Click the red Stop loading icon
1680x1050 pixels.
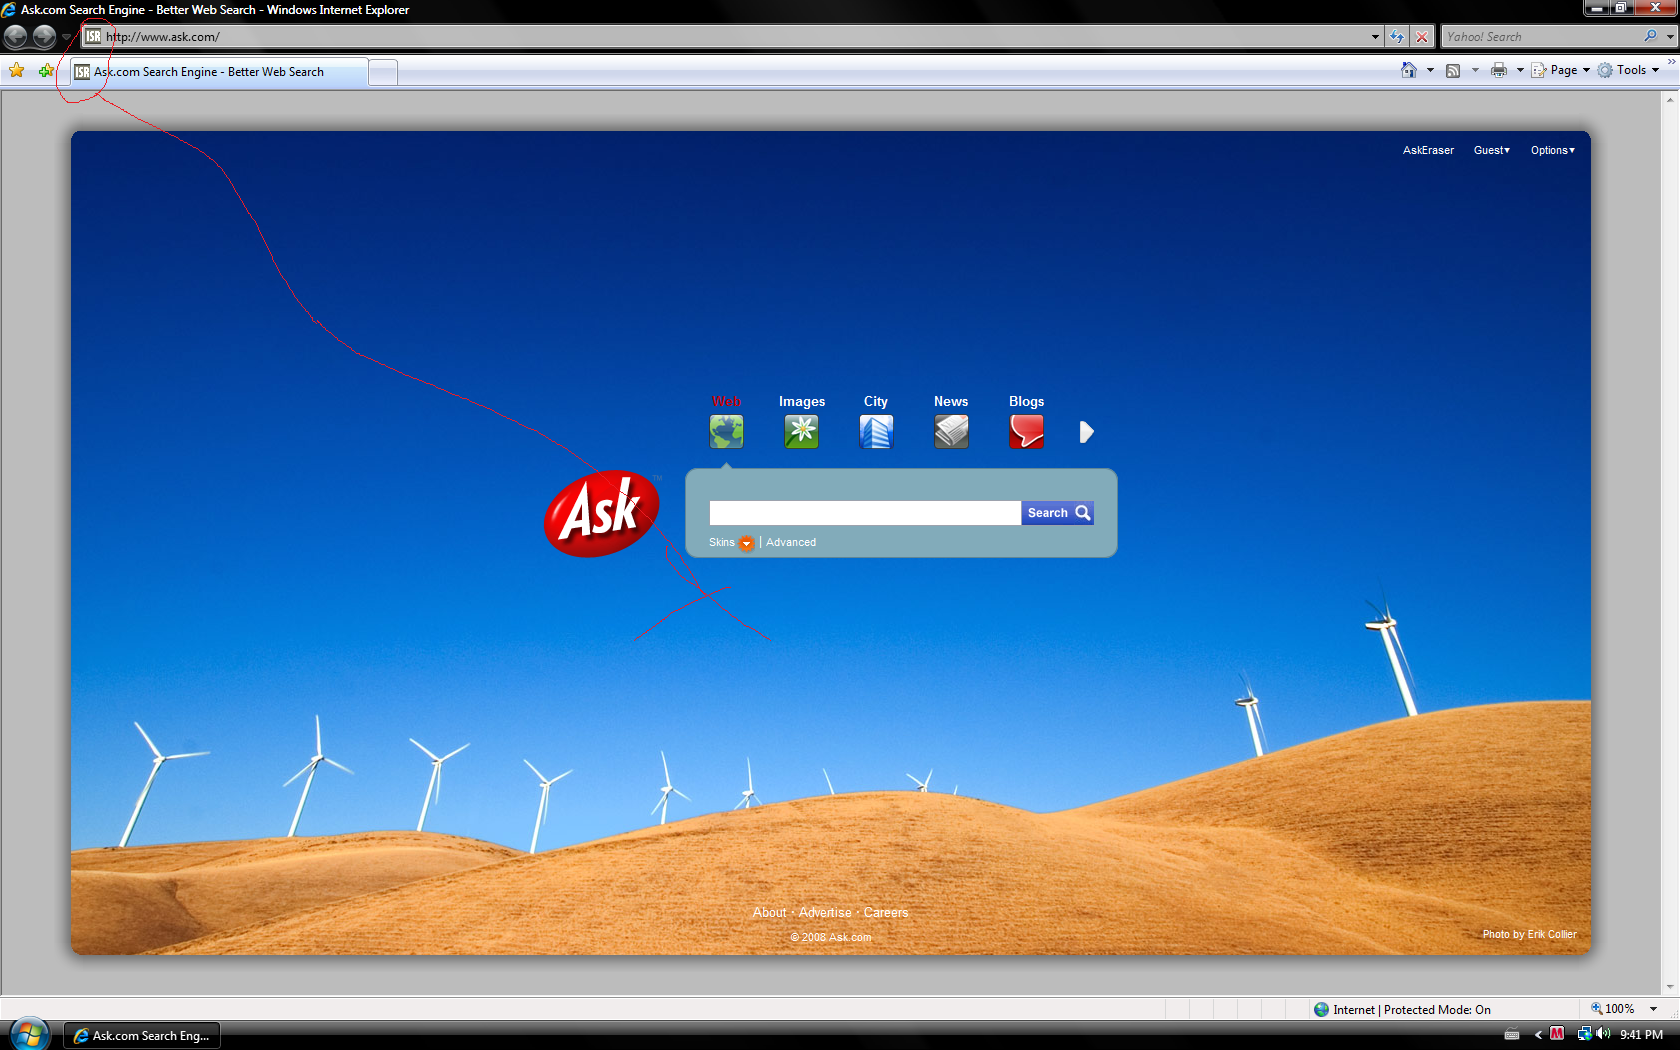tap(1422, 37)
